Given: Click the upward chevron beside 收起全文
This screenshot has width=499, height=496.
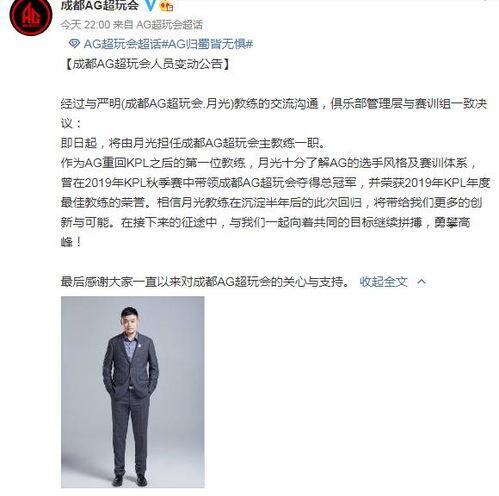Looking at the screenshot, I should tap(421, 282).
